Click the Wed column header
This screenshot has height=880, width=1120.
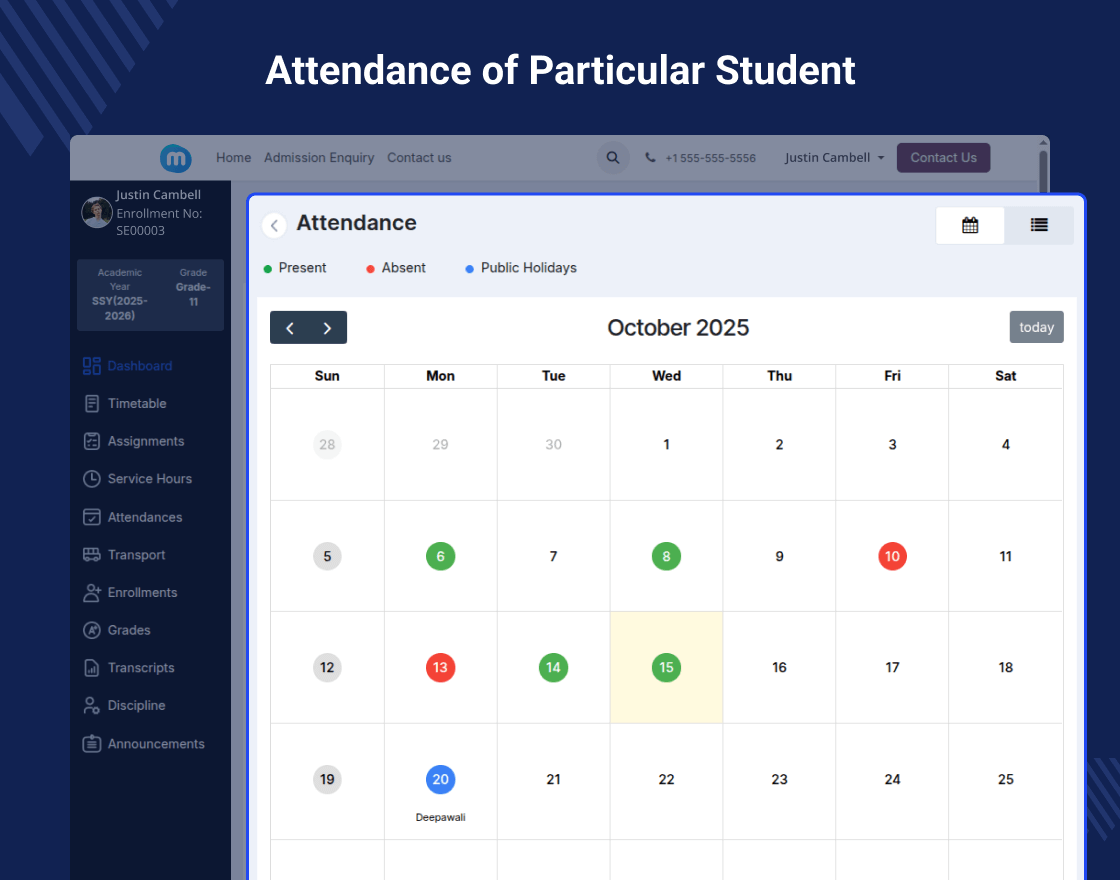(666, 376)
